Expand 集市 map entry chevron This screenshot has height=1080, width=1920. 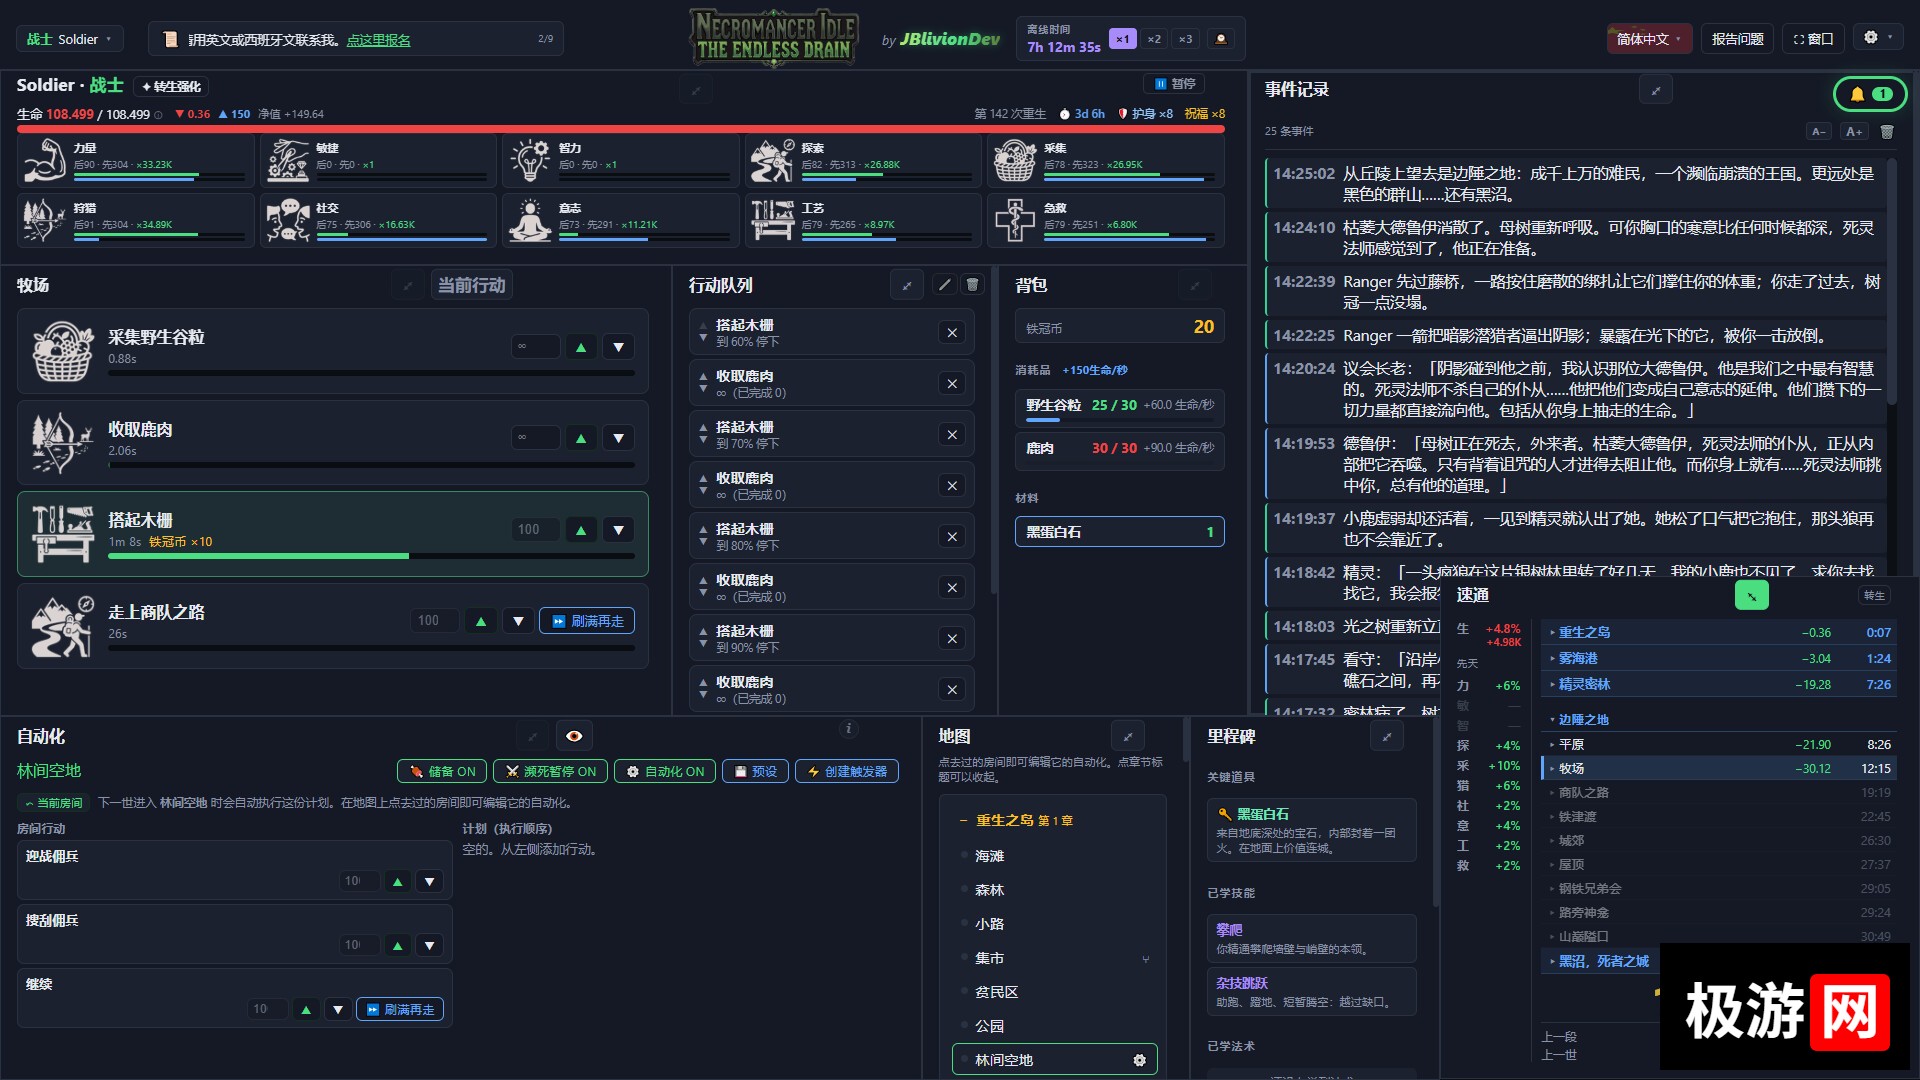1146,959
